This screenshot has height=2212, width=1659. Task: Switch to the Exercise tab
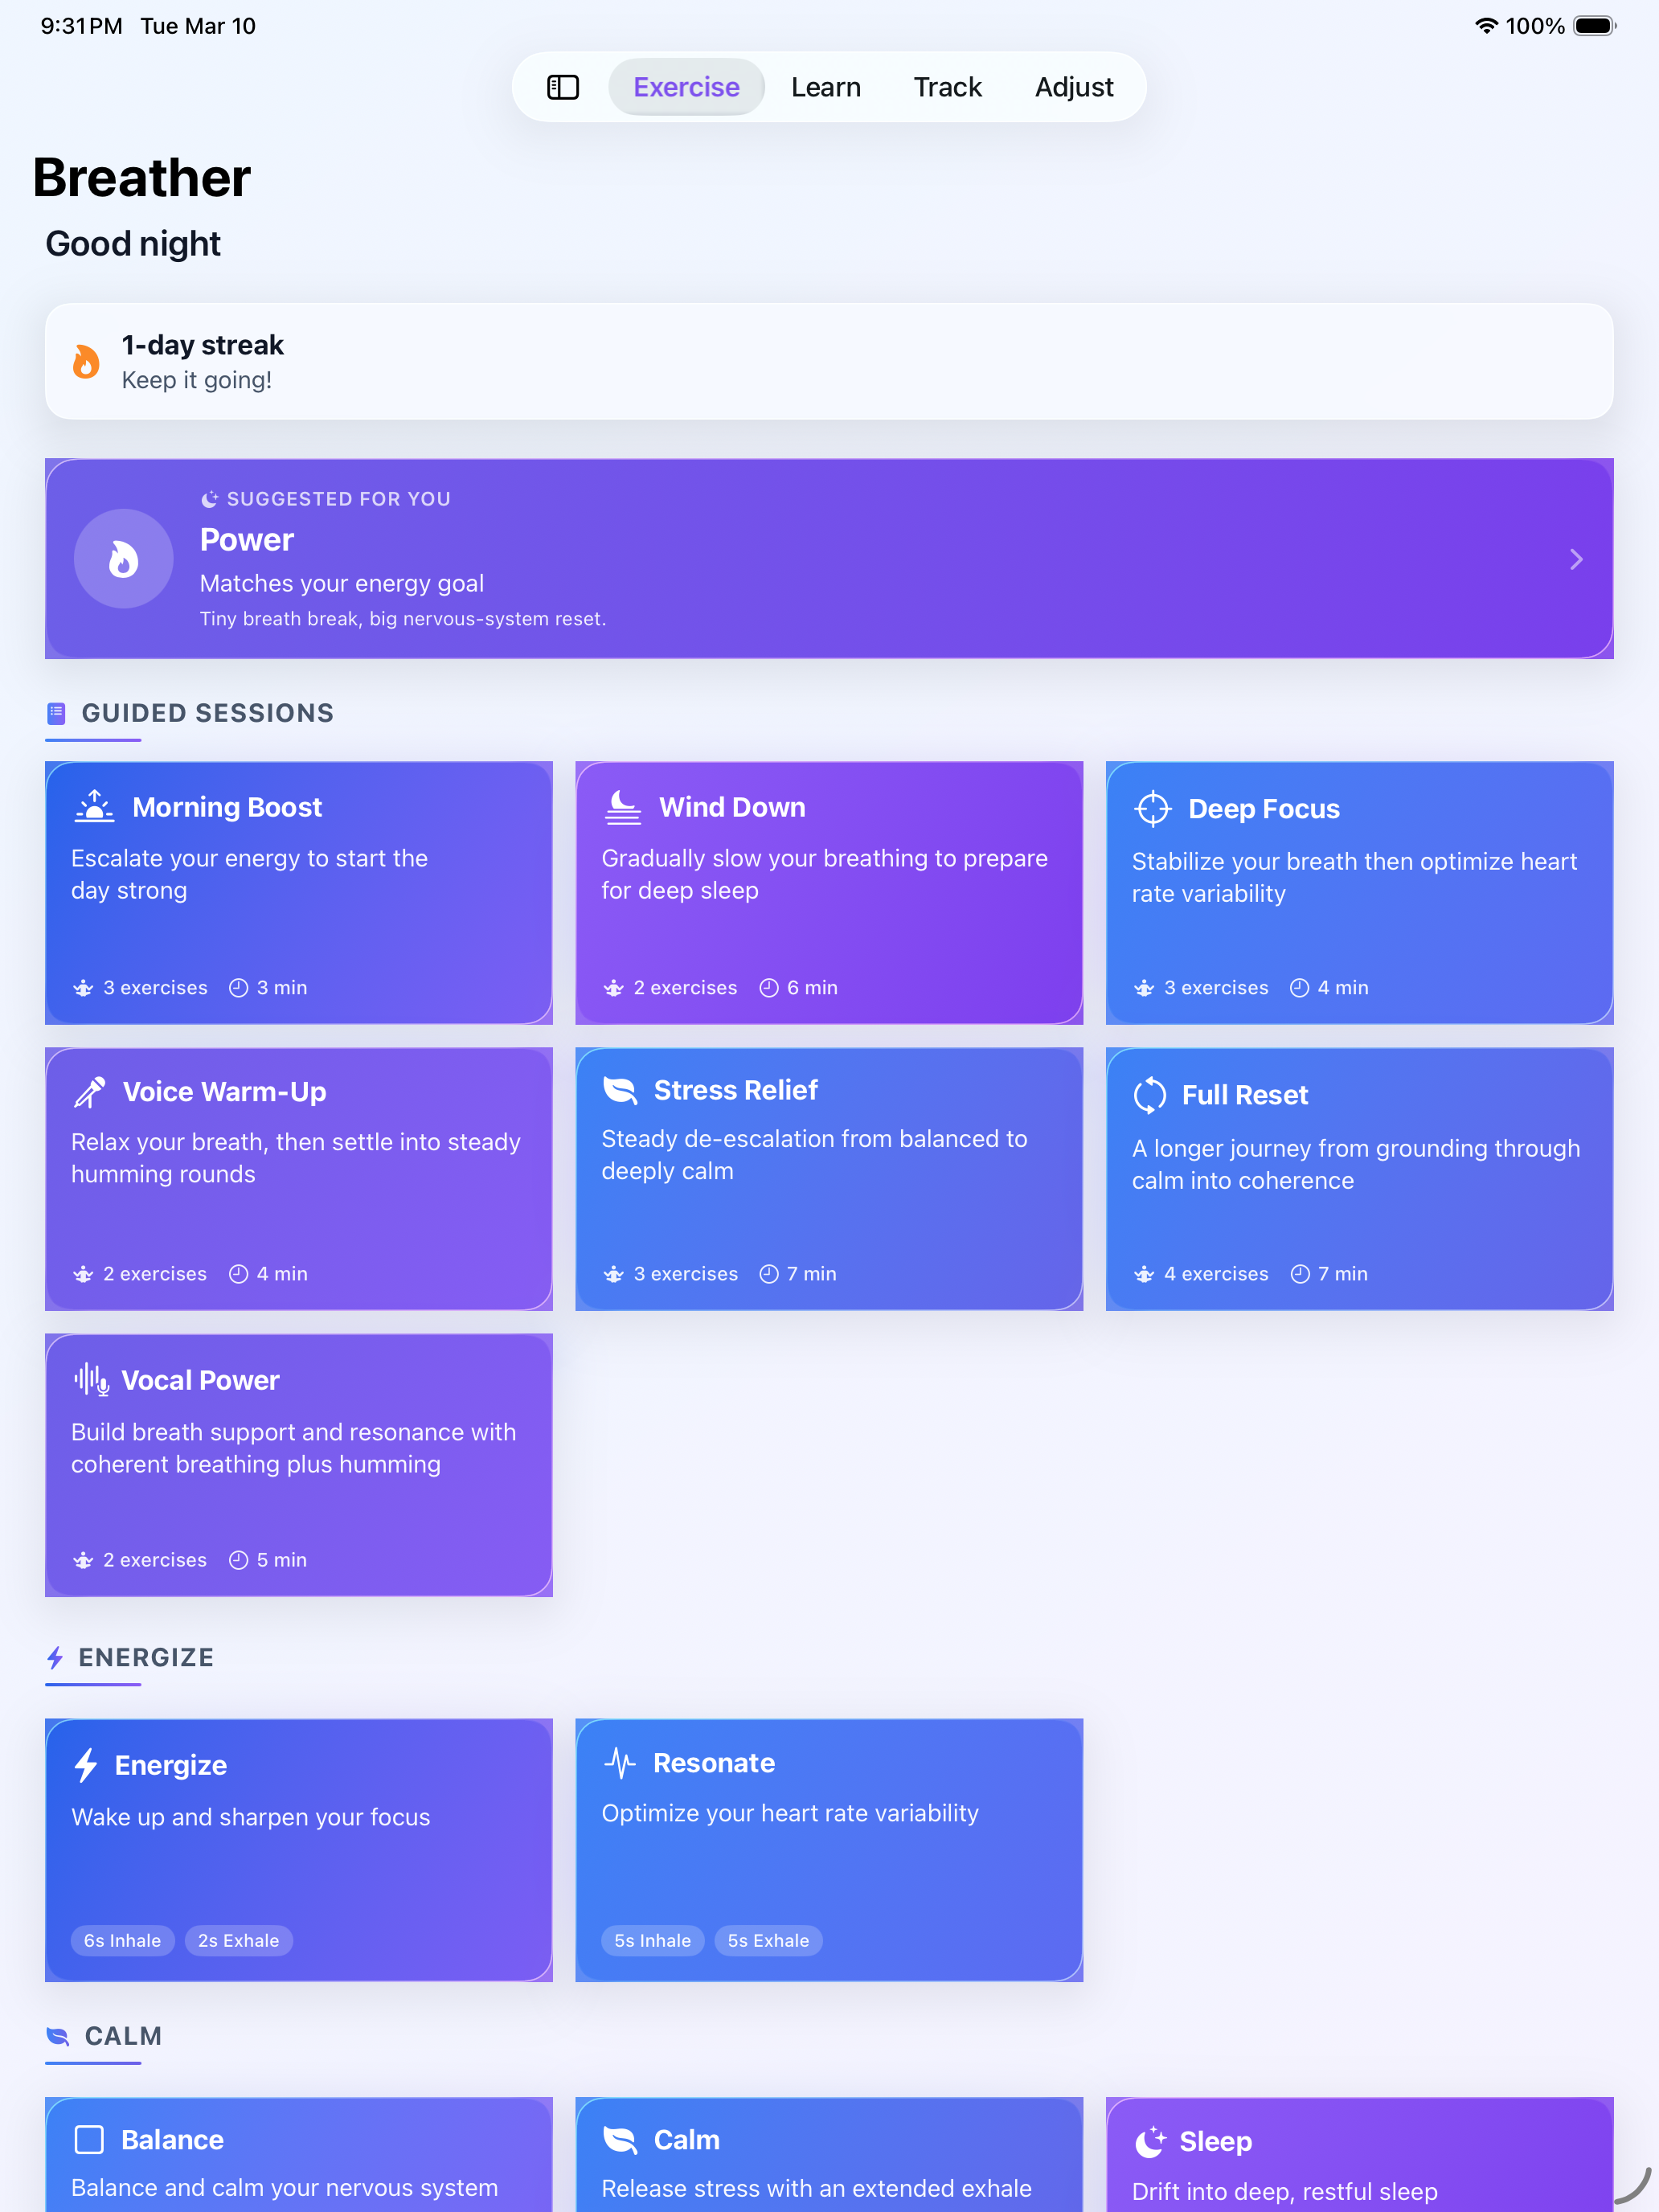point(686,87)
